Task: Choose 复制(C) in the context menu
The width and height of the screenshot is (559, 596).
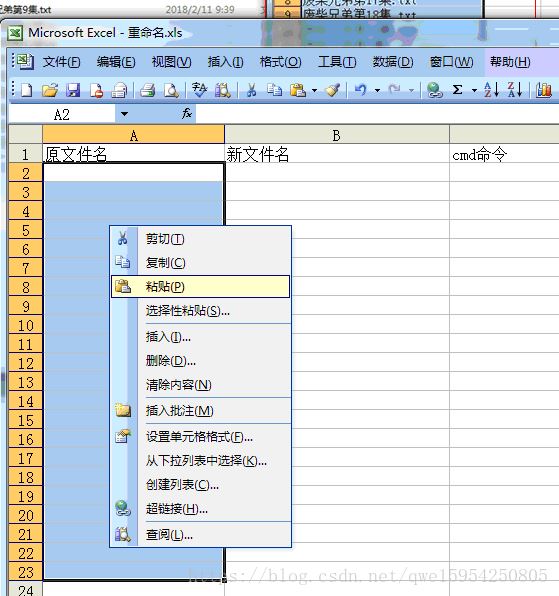Action: [201, 263]
